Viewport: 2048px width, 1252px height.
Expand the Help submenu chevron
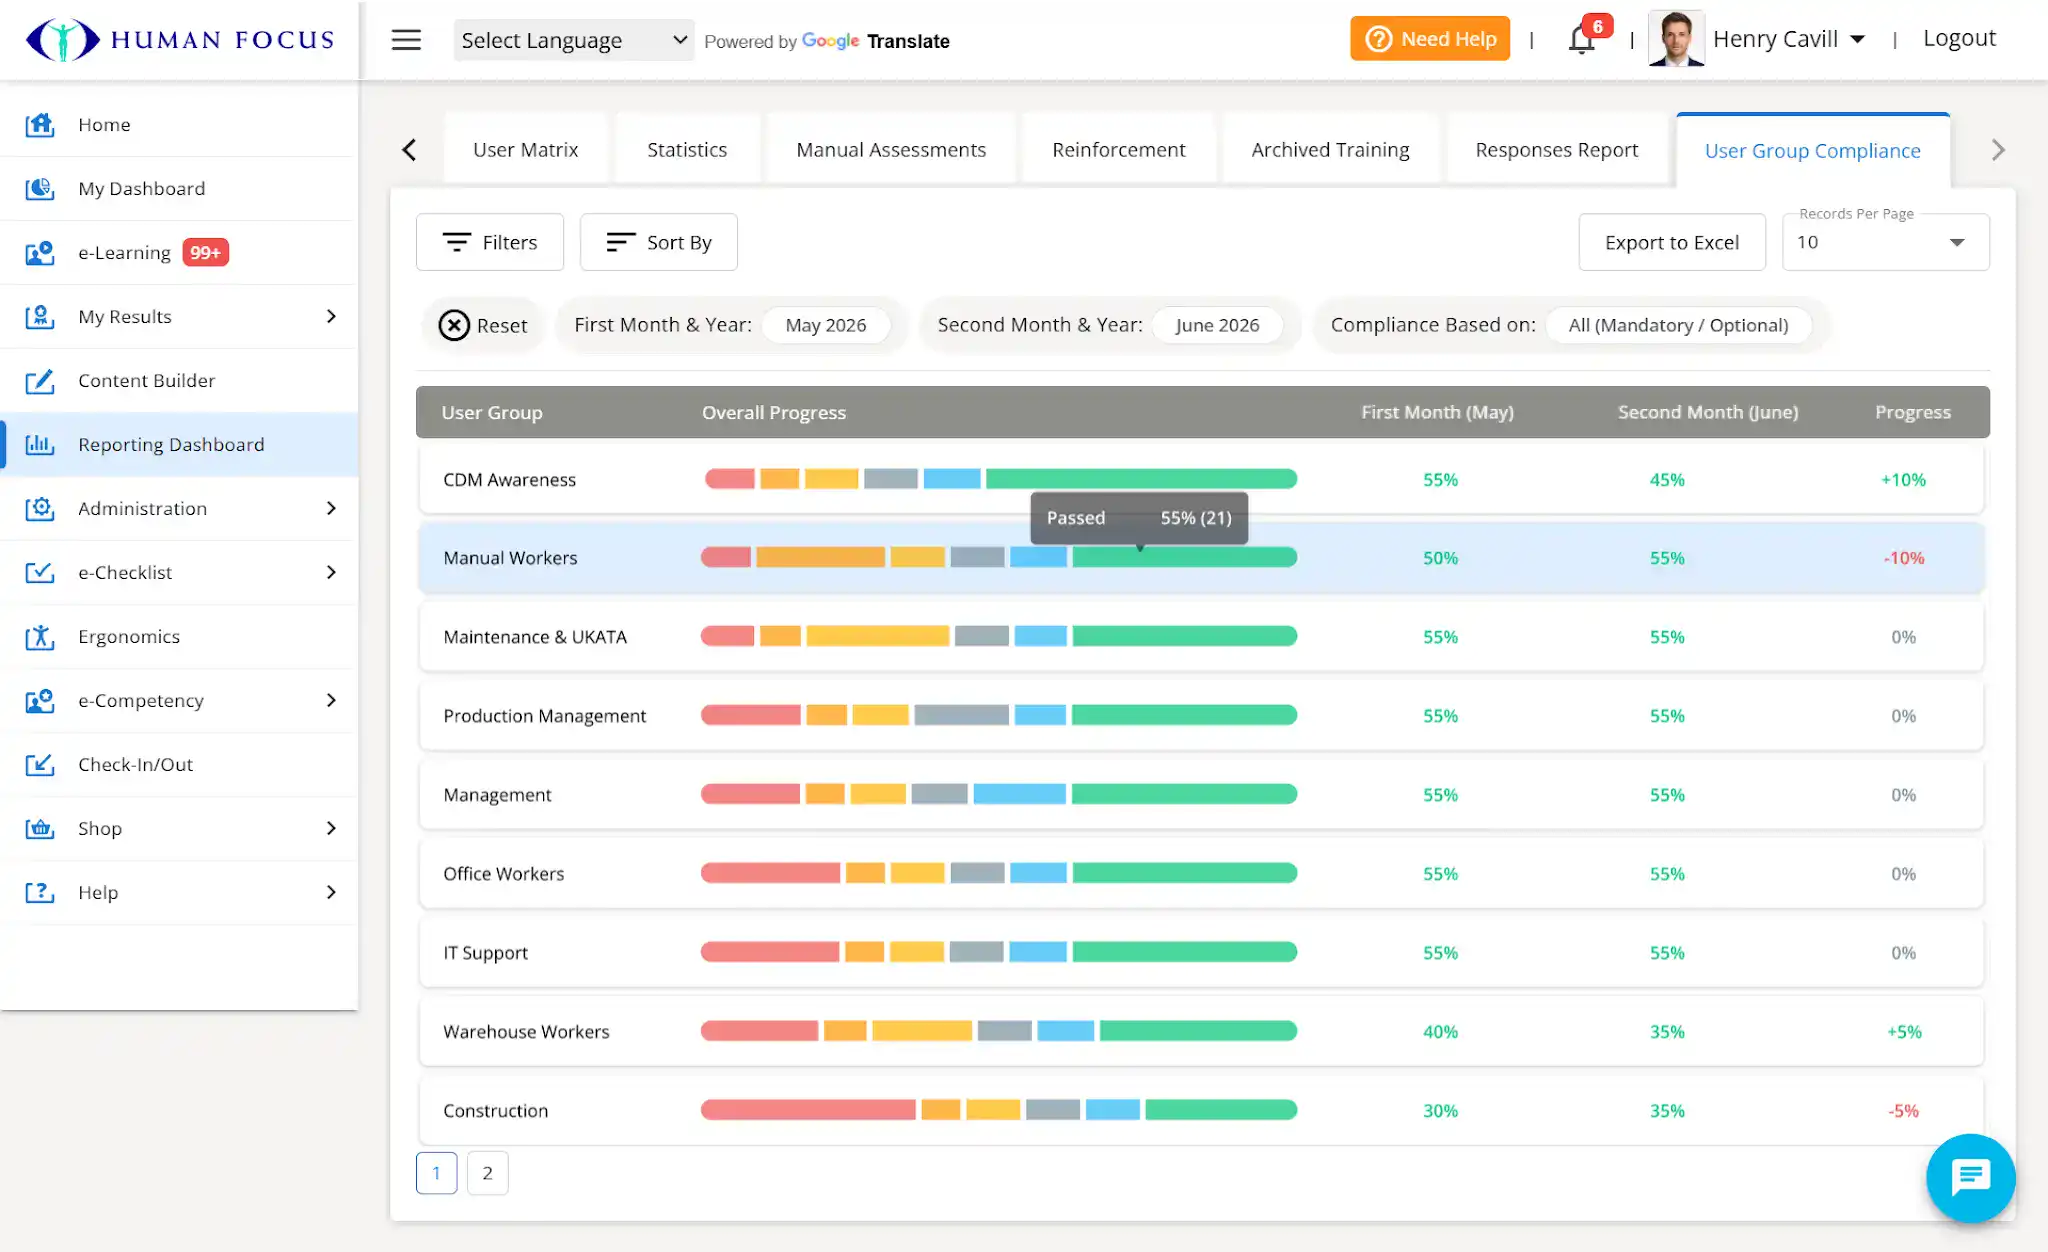[331, 892]
